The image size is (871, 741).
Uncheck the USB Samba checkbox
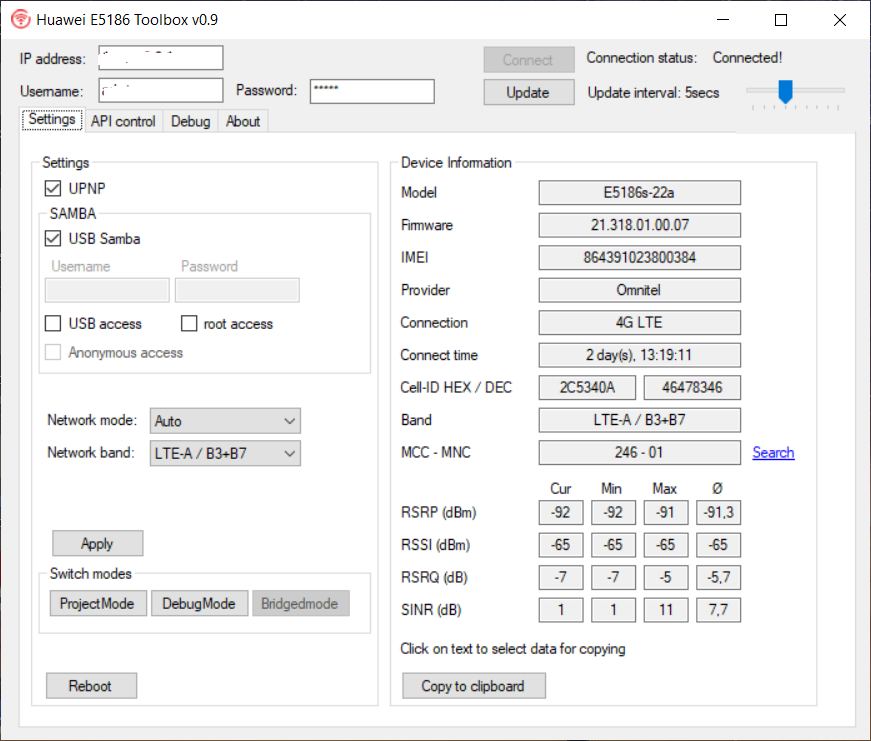pos(53,239)
